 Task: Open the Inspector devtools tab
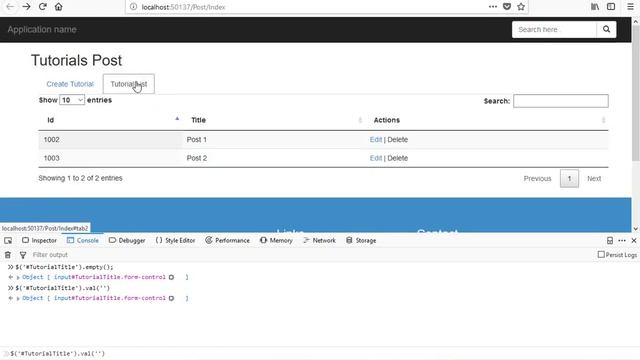(x=40, y=240)
